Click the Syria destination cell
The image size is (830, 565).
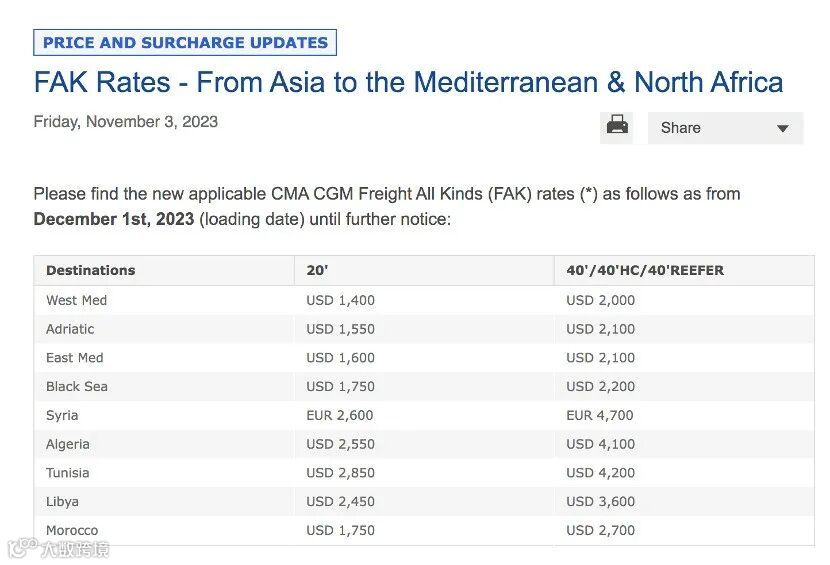62,415
